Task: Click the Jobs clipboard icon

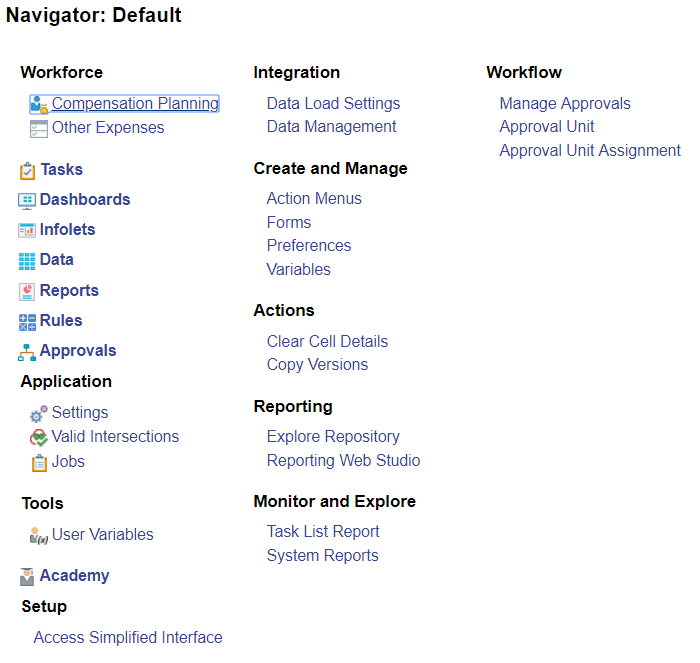Action: coord(39,463)
